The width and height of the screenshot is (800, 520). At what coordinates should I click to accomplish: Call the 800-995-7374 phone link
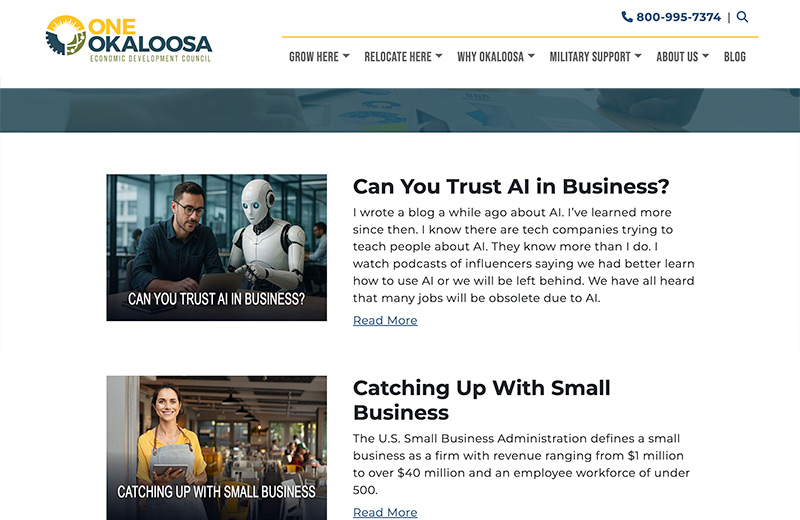click(x=679, y=17)
